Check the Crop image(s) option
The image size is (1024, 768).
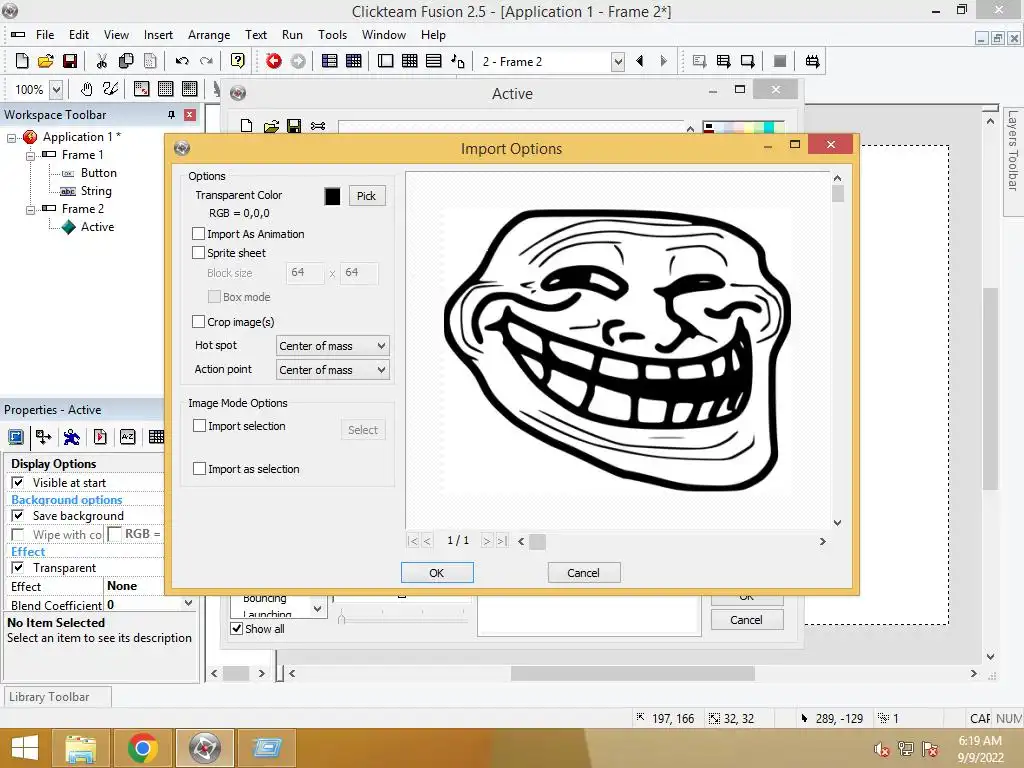pyautogui.click(x=199, y=322)
